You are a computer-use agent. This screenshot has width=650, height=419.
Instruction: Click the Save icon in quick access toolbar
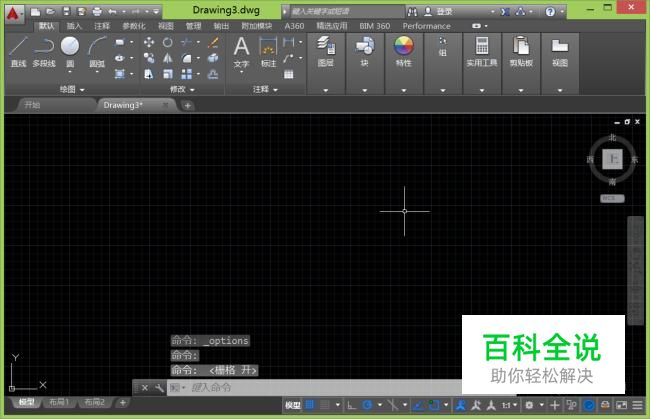(x=66, y=12)
